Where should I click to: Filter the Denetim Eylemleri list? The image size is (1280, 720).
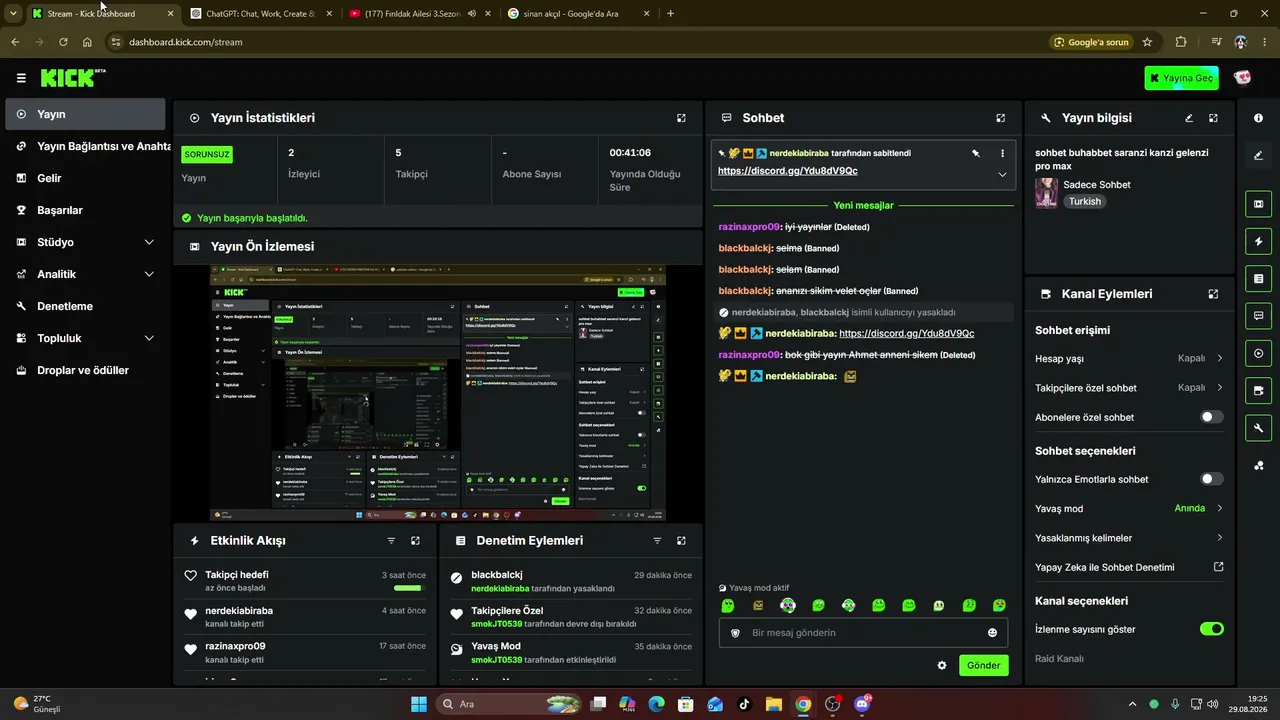click(x=657, y=541)
